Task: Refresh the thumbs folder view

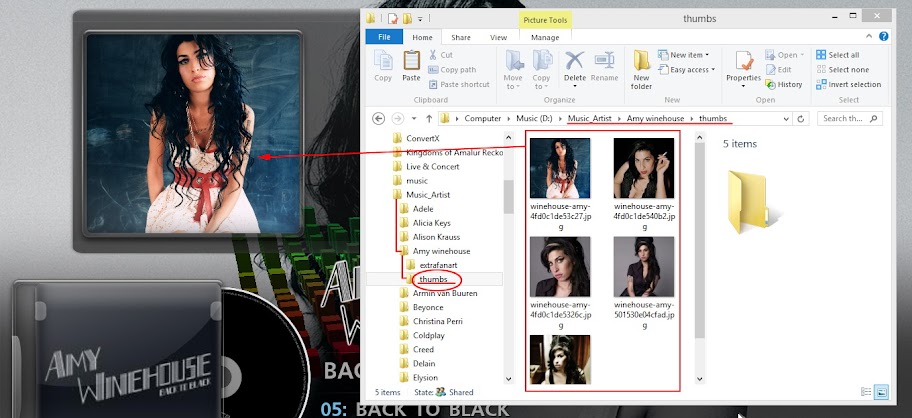Action: tap(801, 119)
